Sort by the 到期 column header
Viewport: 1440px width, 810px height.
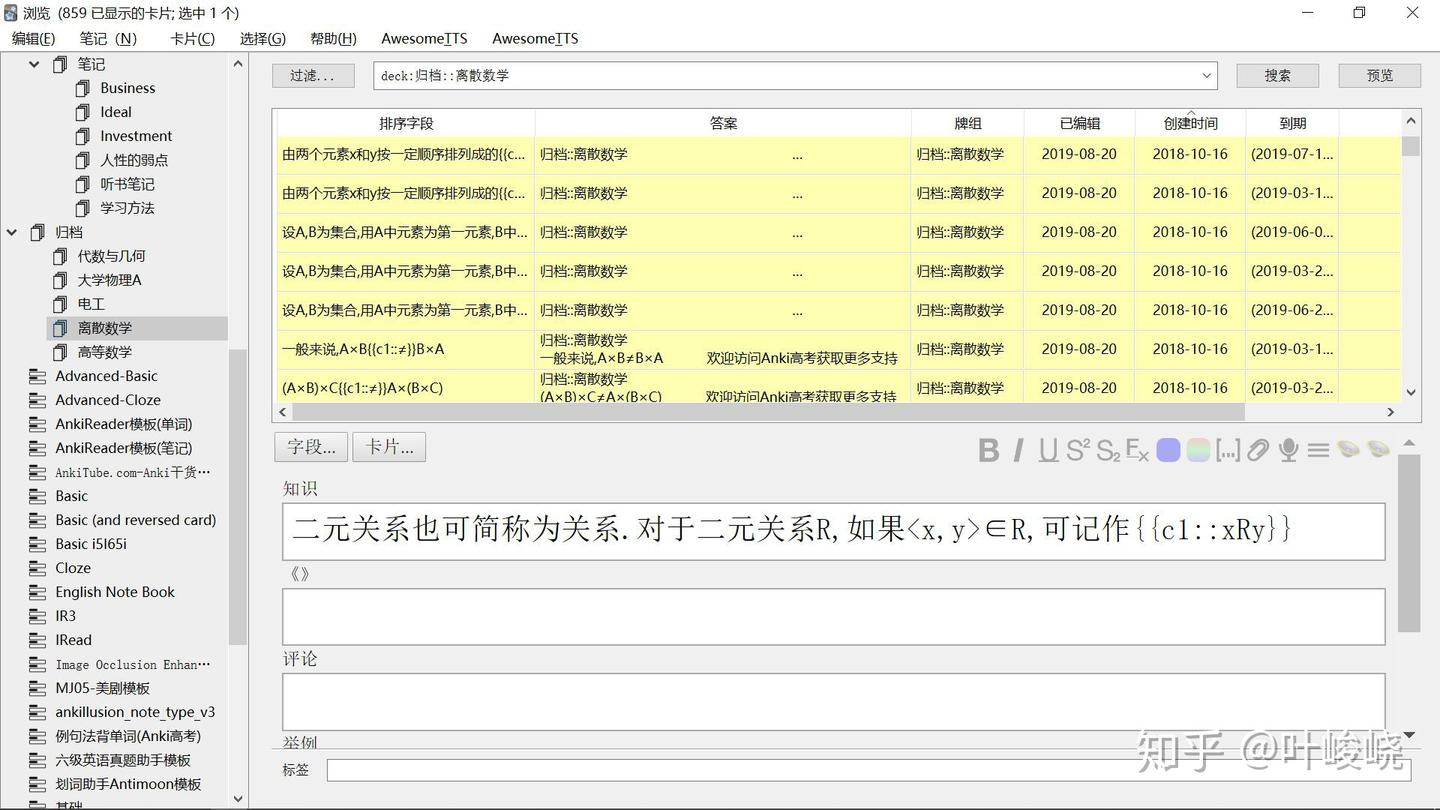click(1293, 123)
